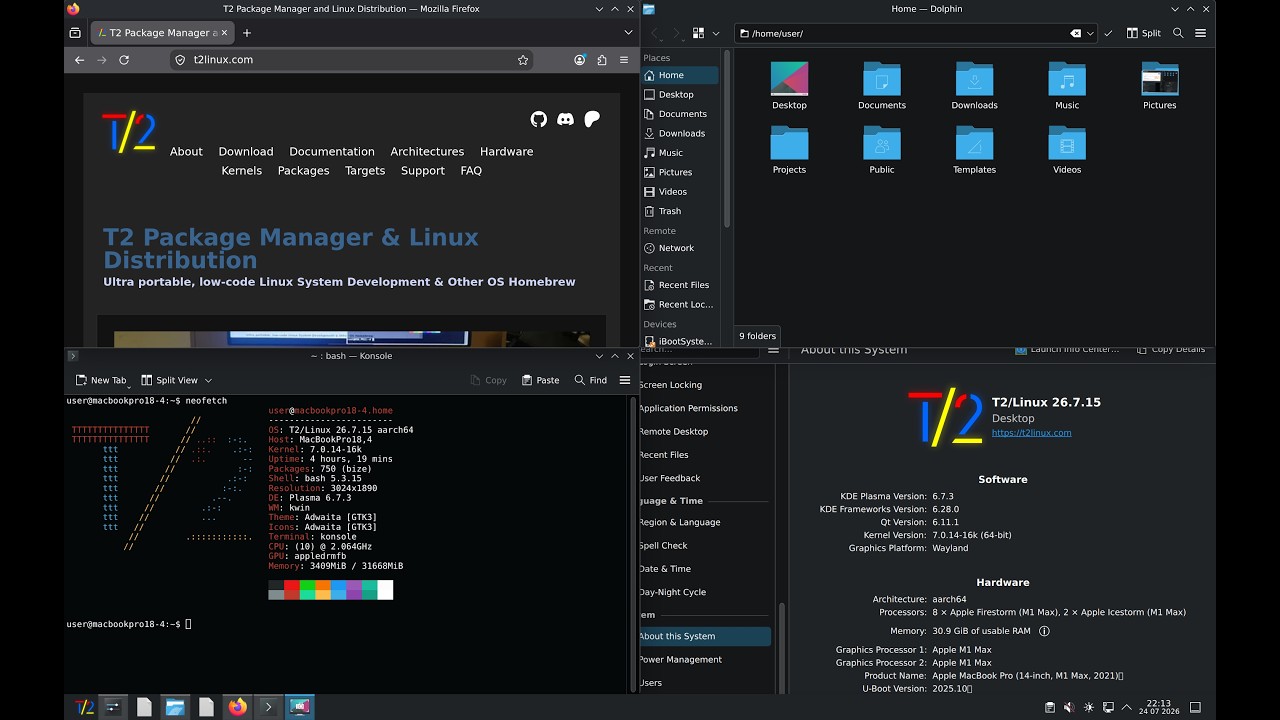Click the info icon next to usable RAM
This screenshot has height=720, width=1280.
click(x=1044, y=631)
